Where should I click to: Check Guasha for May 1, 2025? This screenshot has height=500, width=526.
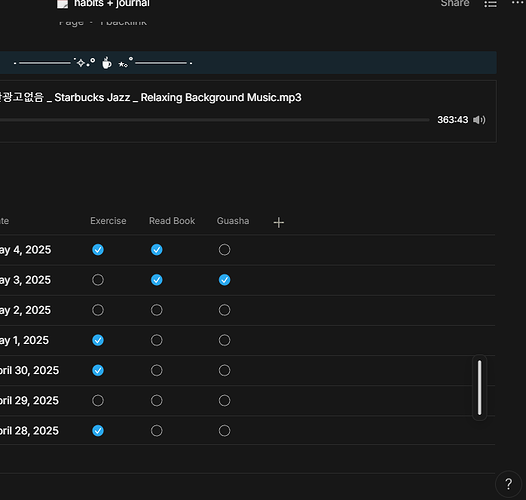tap(224, 340)
